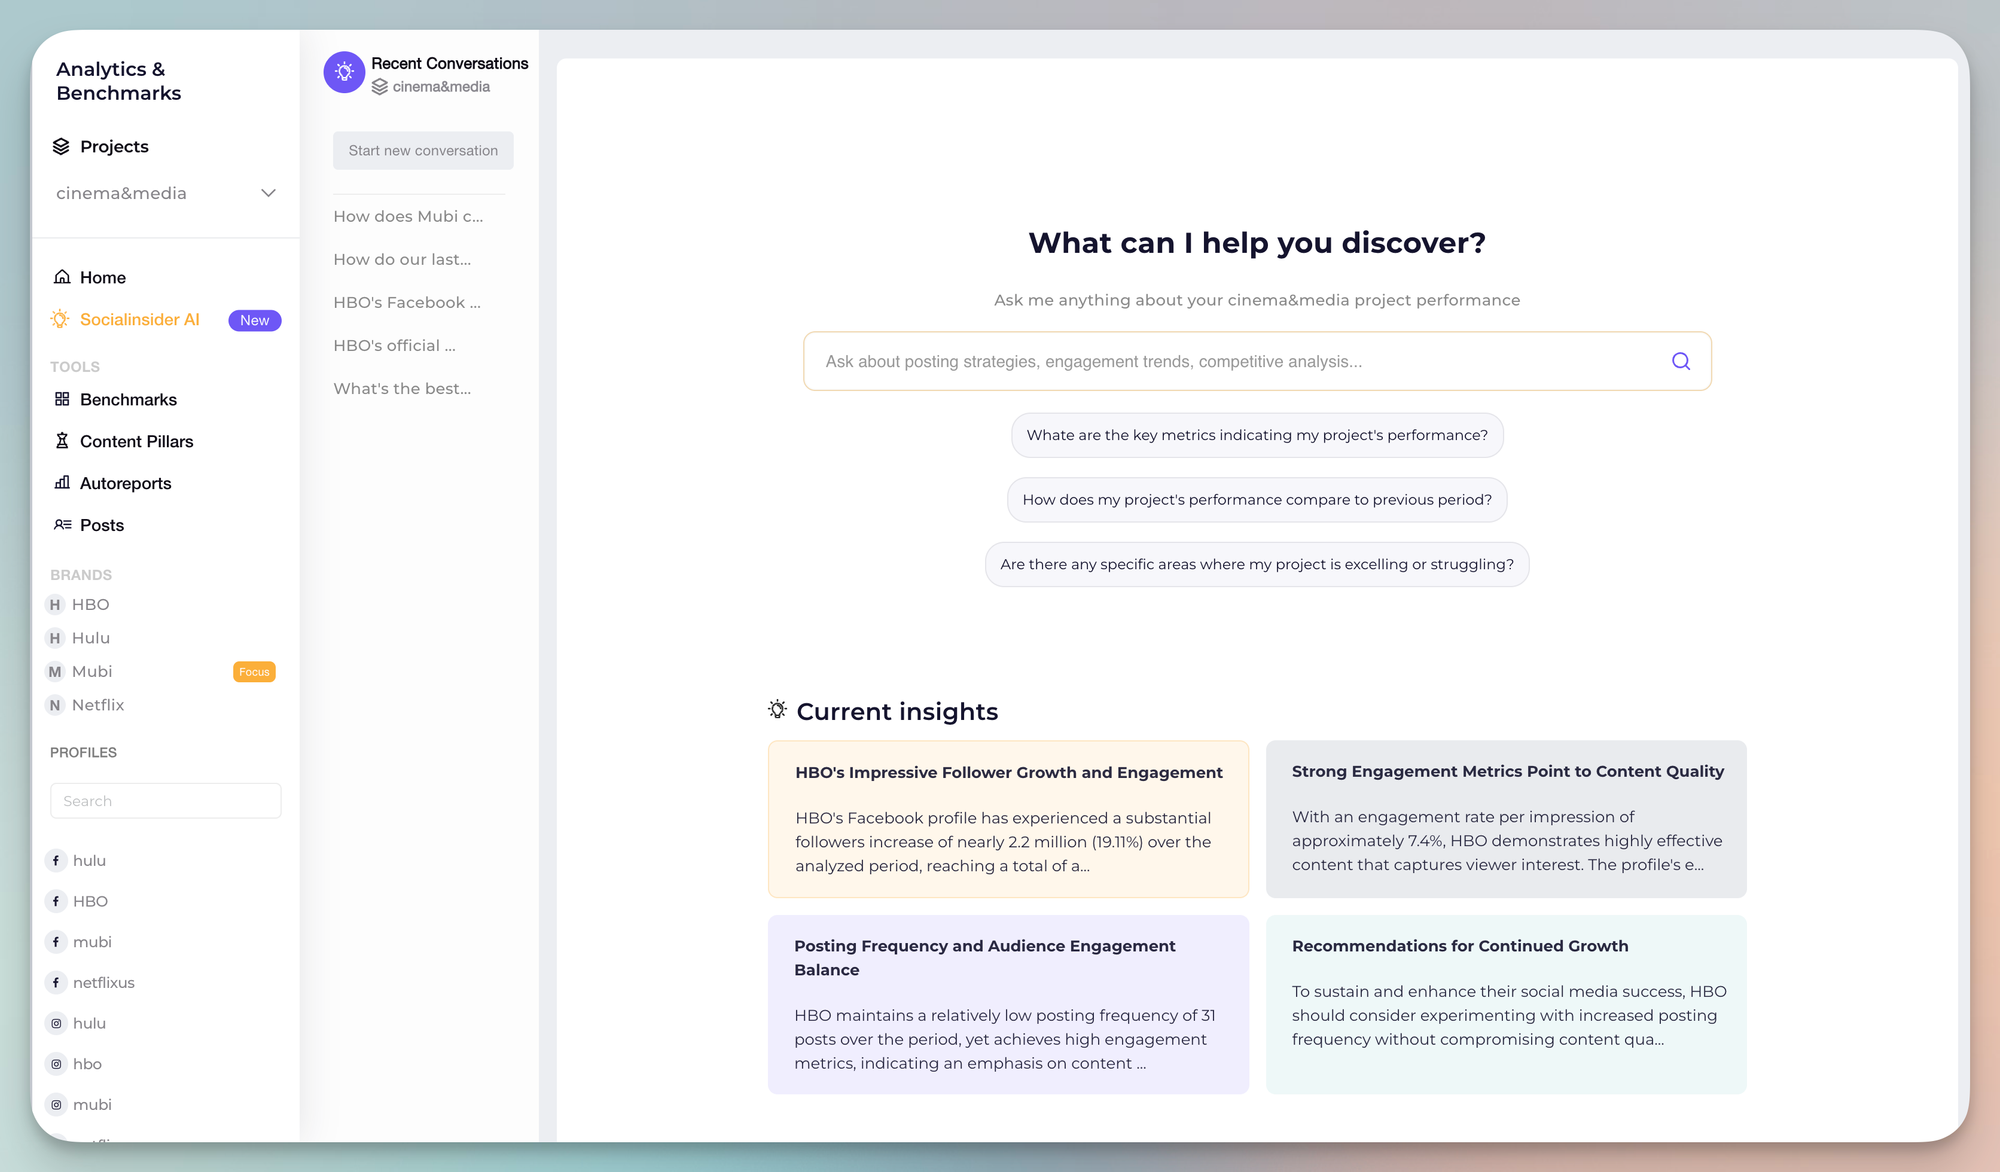The width and height of the screenshot is (2000, 1172).
Task: Select the Netflix brand in sidebar
Action: point(98,705)
